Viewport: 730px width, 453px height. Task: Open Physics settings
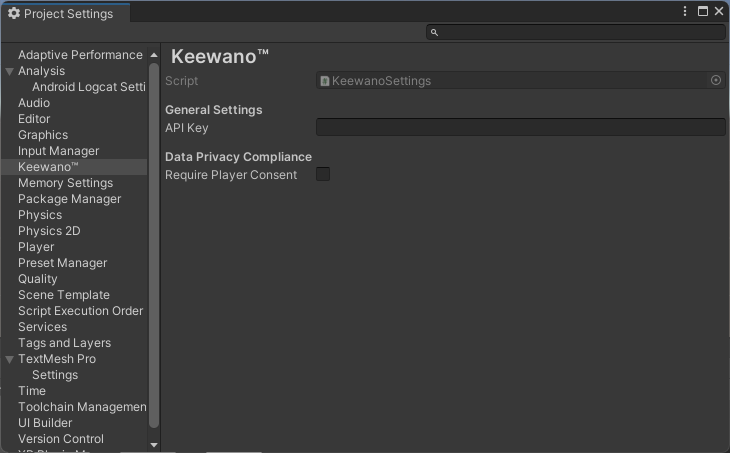(40, 215)
